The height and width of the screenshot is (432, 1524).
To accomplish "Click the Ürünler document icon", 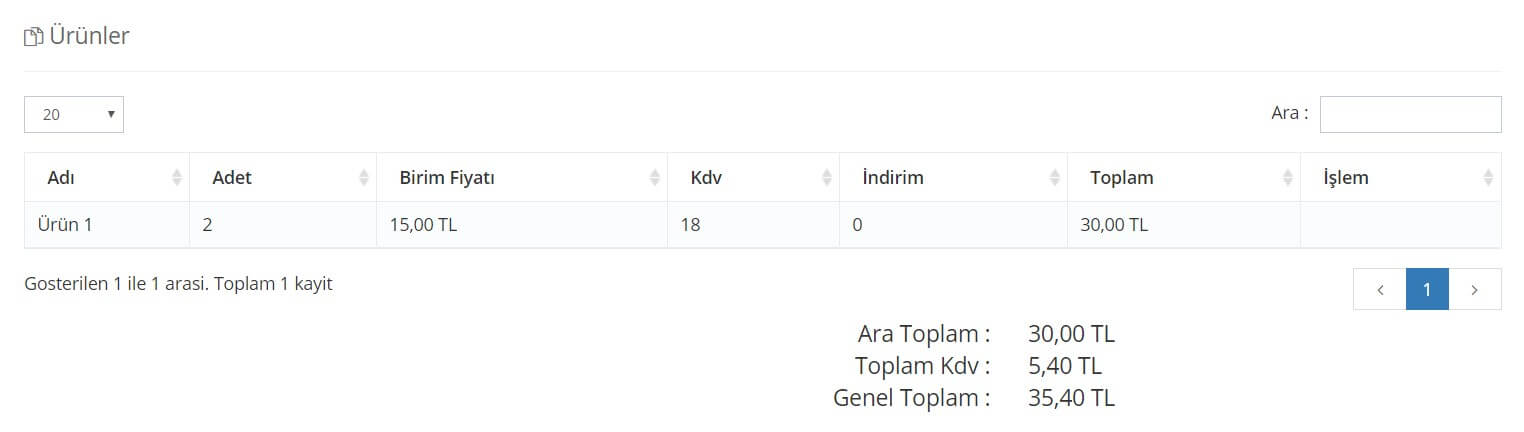I will 34,37.
